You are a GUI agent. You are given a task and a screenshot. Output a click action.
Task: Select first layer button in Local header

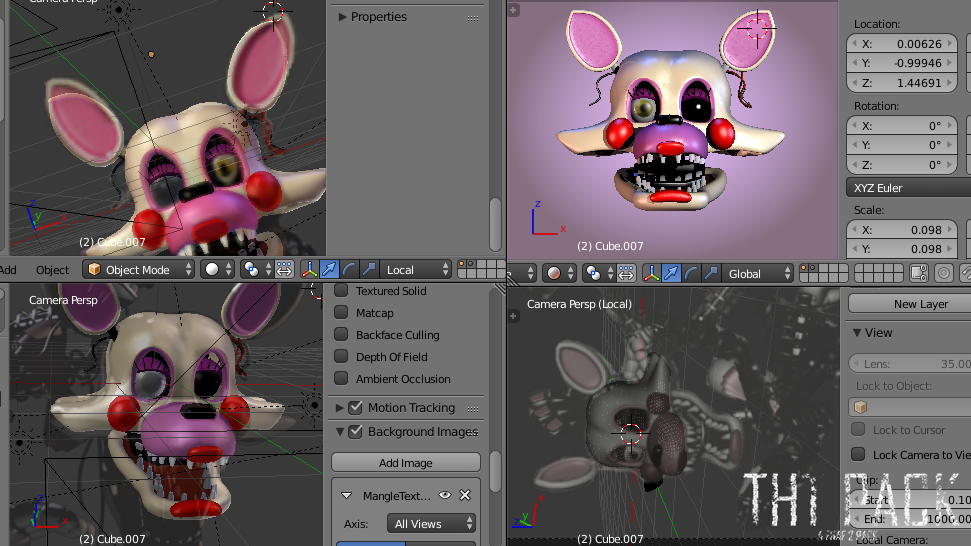coord(461,264)
